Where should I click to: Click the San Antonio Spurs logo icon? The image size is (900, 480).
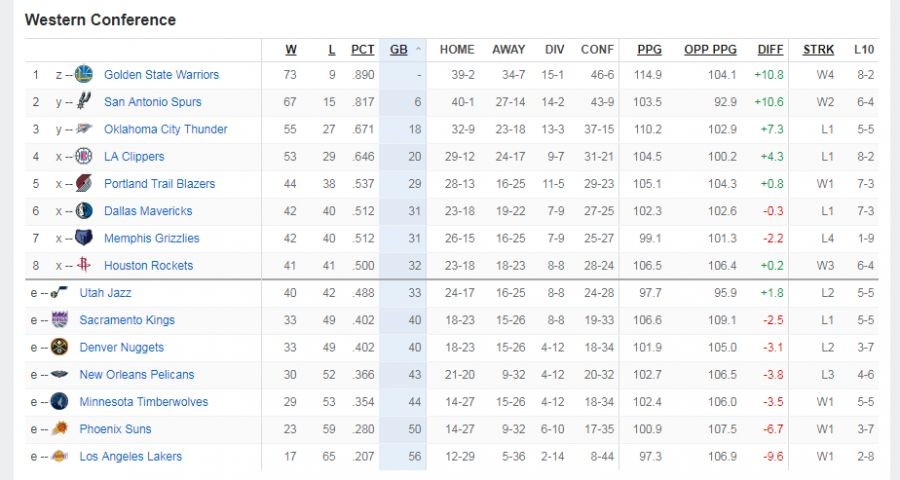coord(83,101)
